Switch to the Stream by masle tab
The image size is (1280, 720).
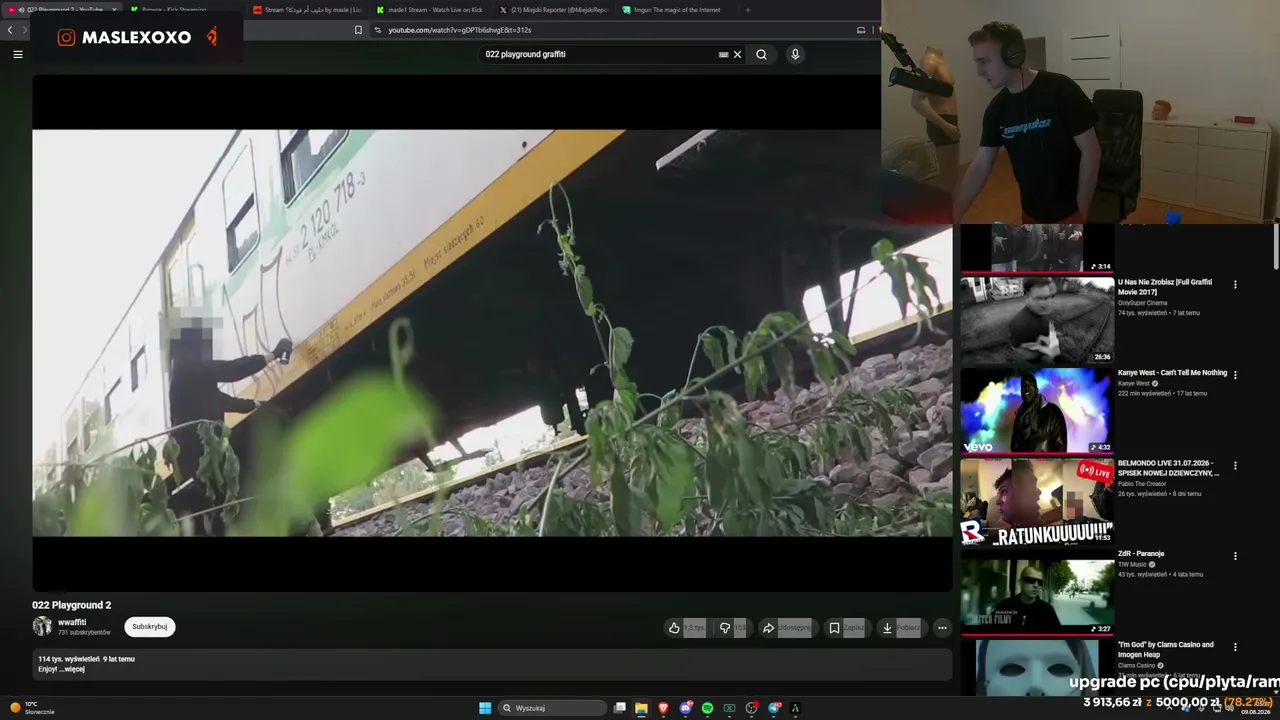(x=308, y=10)
